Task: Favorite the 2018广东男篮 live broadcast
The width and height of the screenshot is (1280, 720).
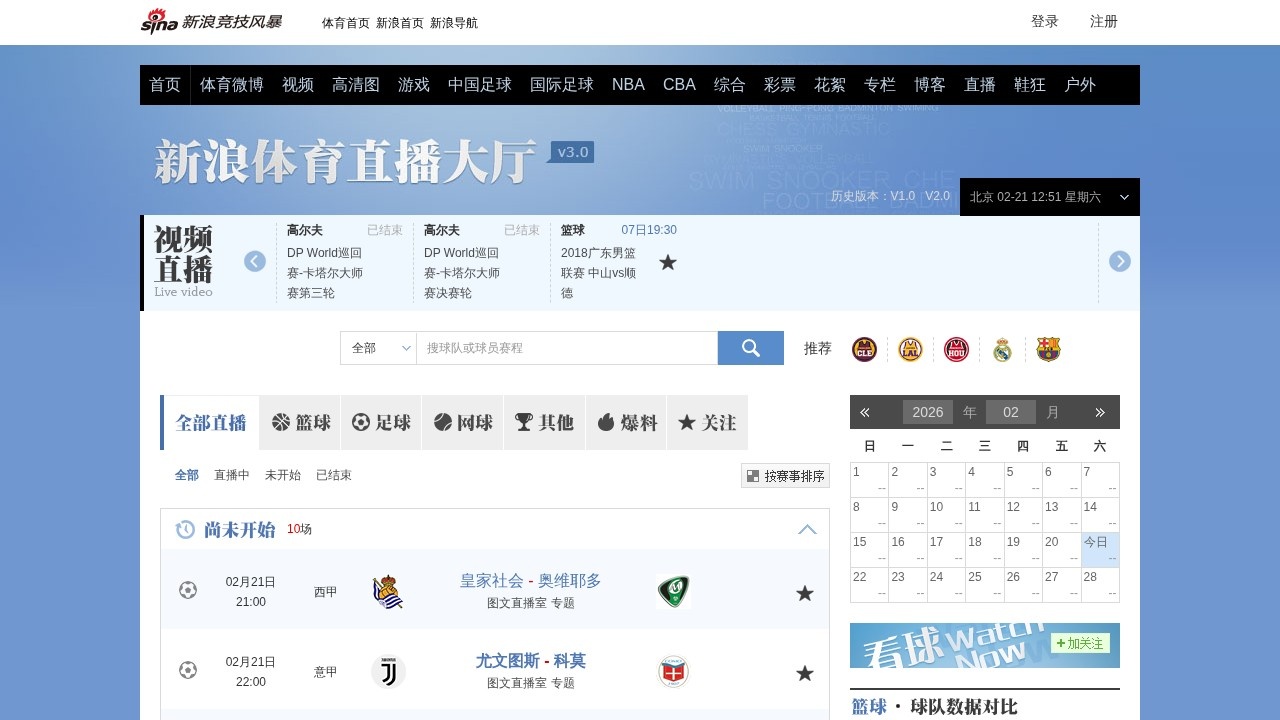Action: pos(667,263)
